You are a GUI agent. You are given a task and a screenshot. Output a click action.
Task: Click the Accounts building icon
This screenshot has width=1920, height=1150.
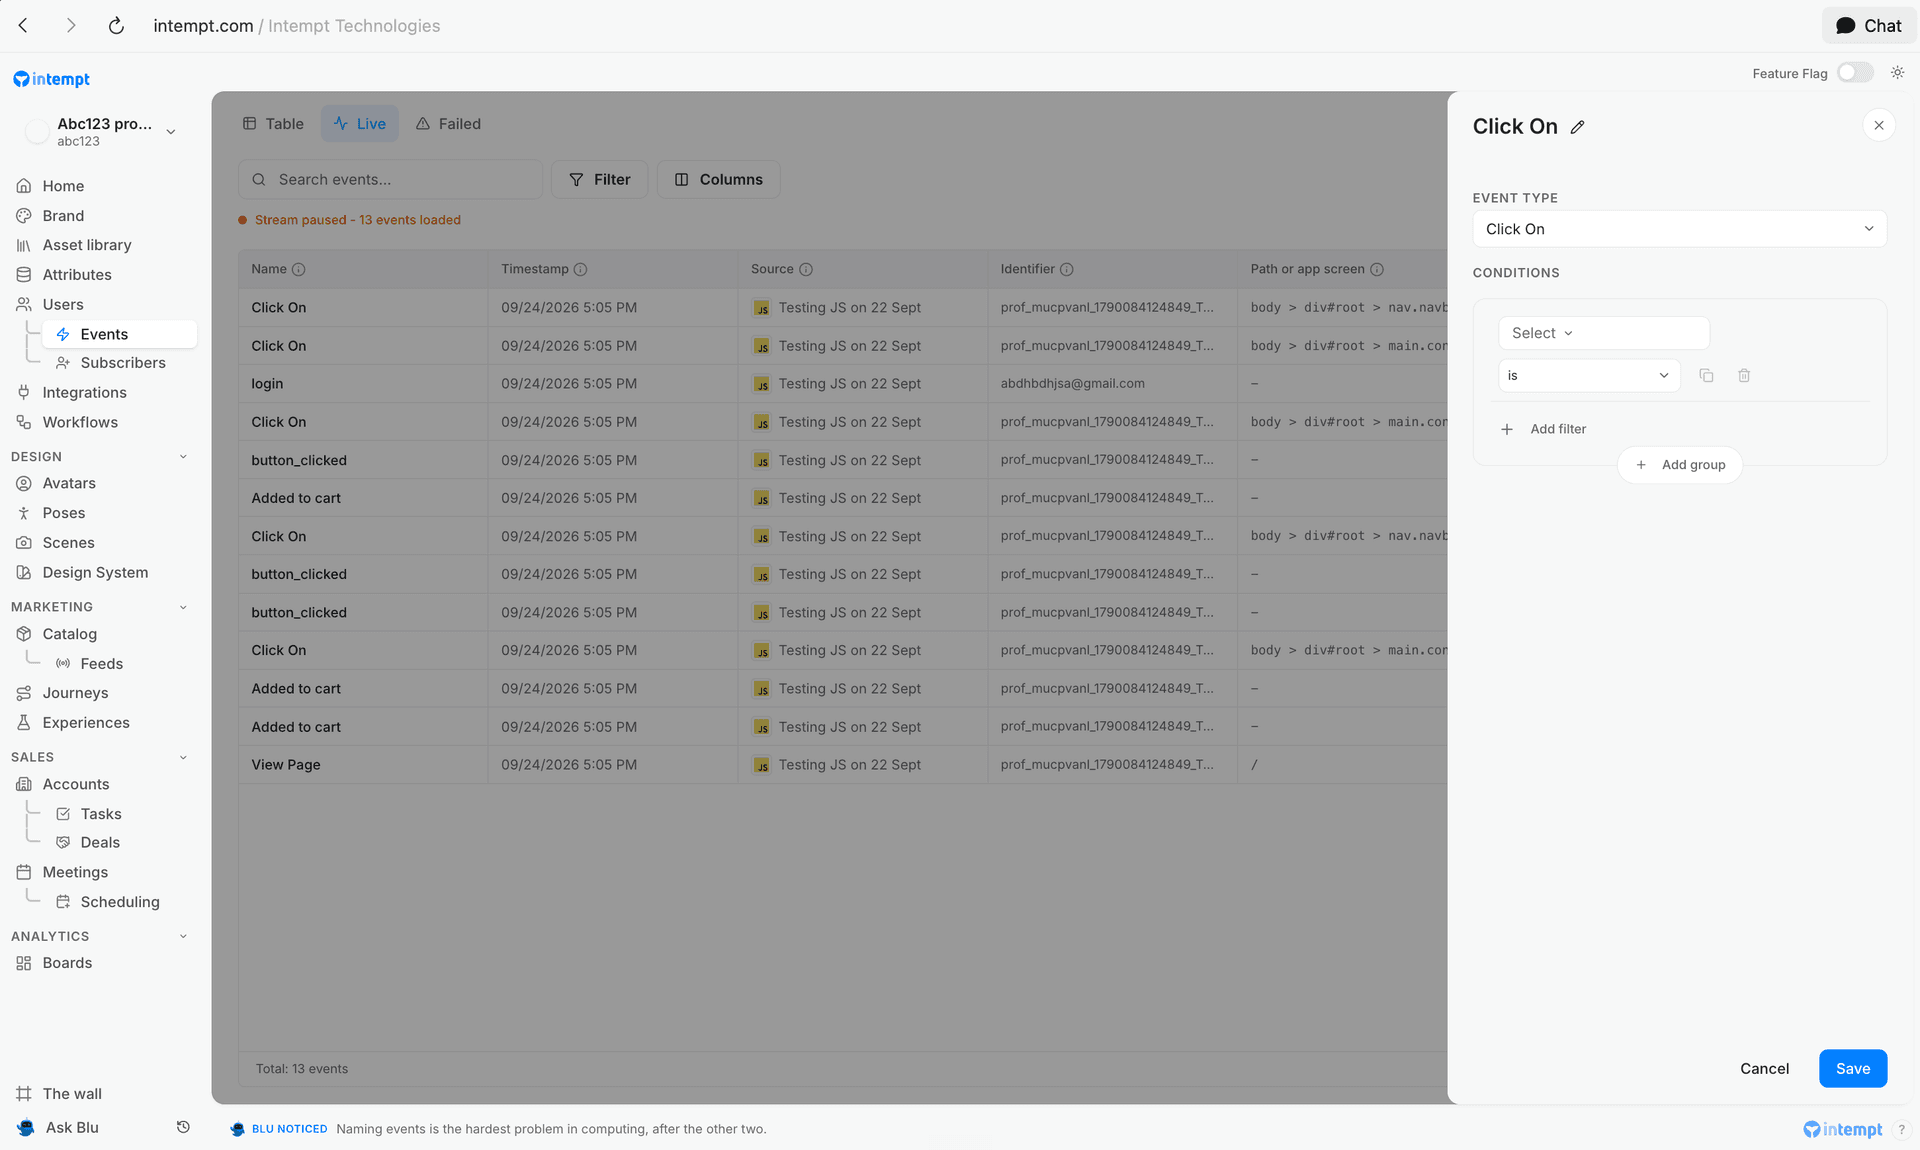(24, 785)
